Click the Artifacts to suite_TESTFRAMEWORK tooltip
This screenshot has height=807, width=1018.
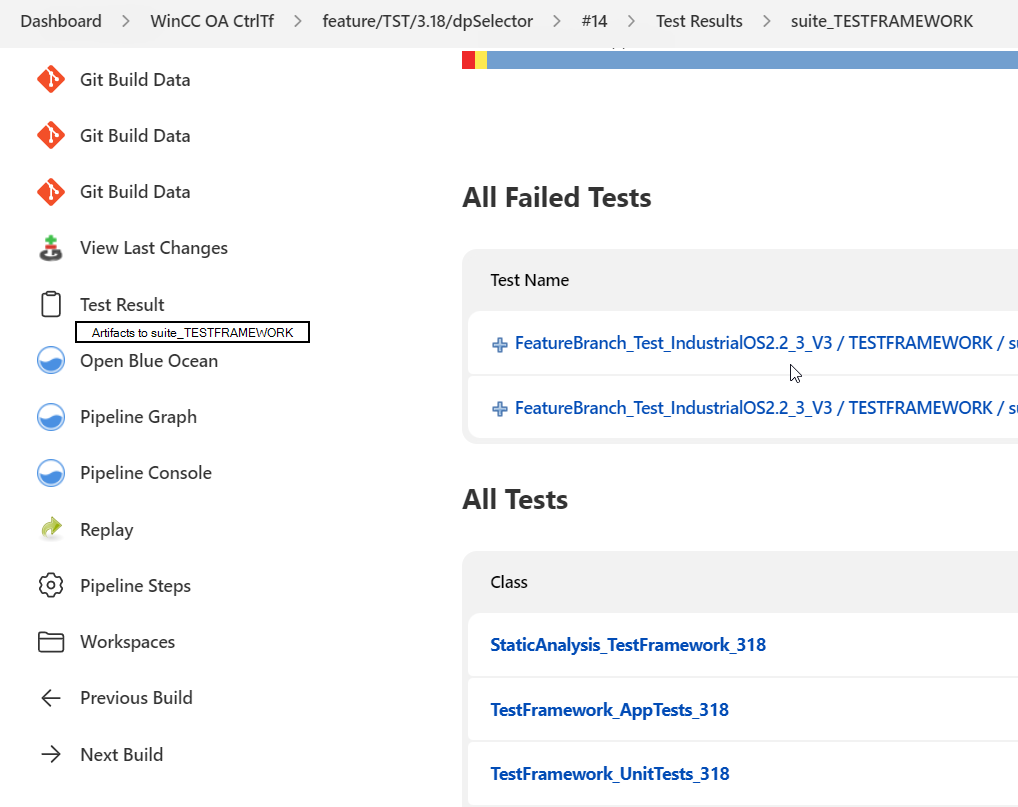coord(192,332)
